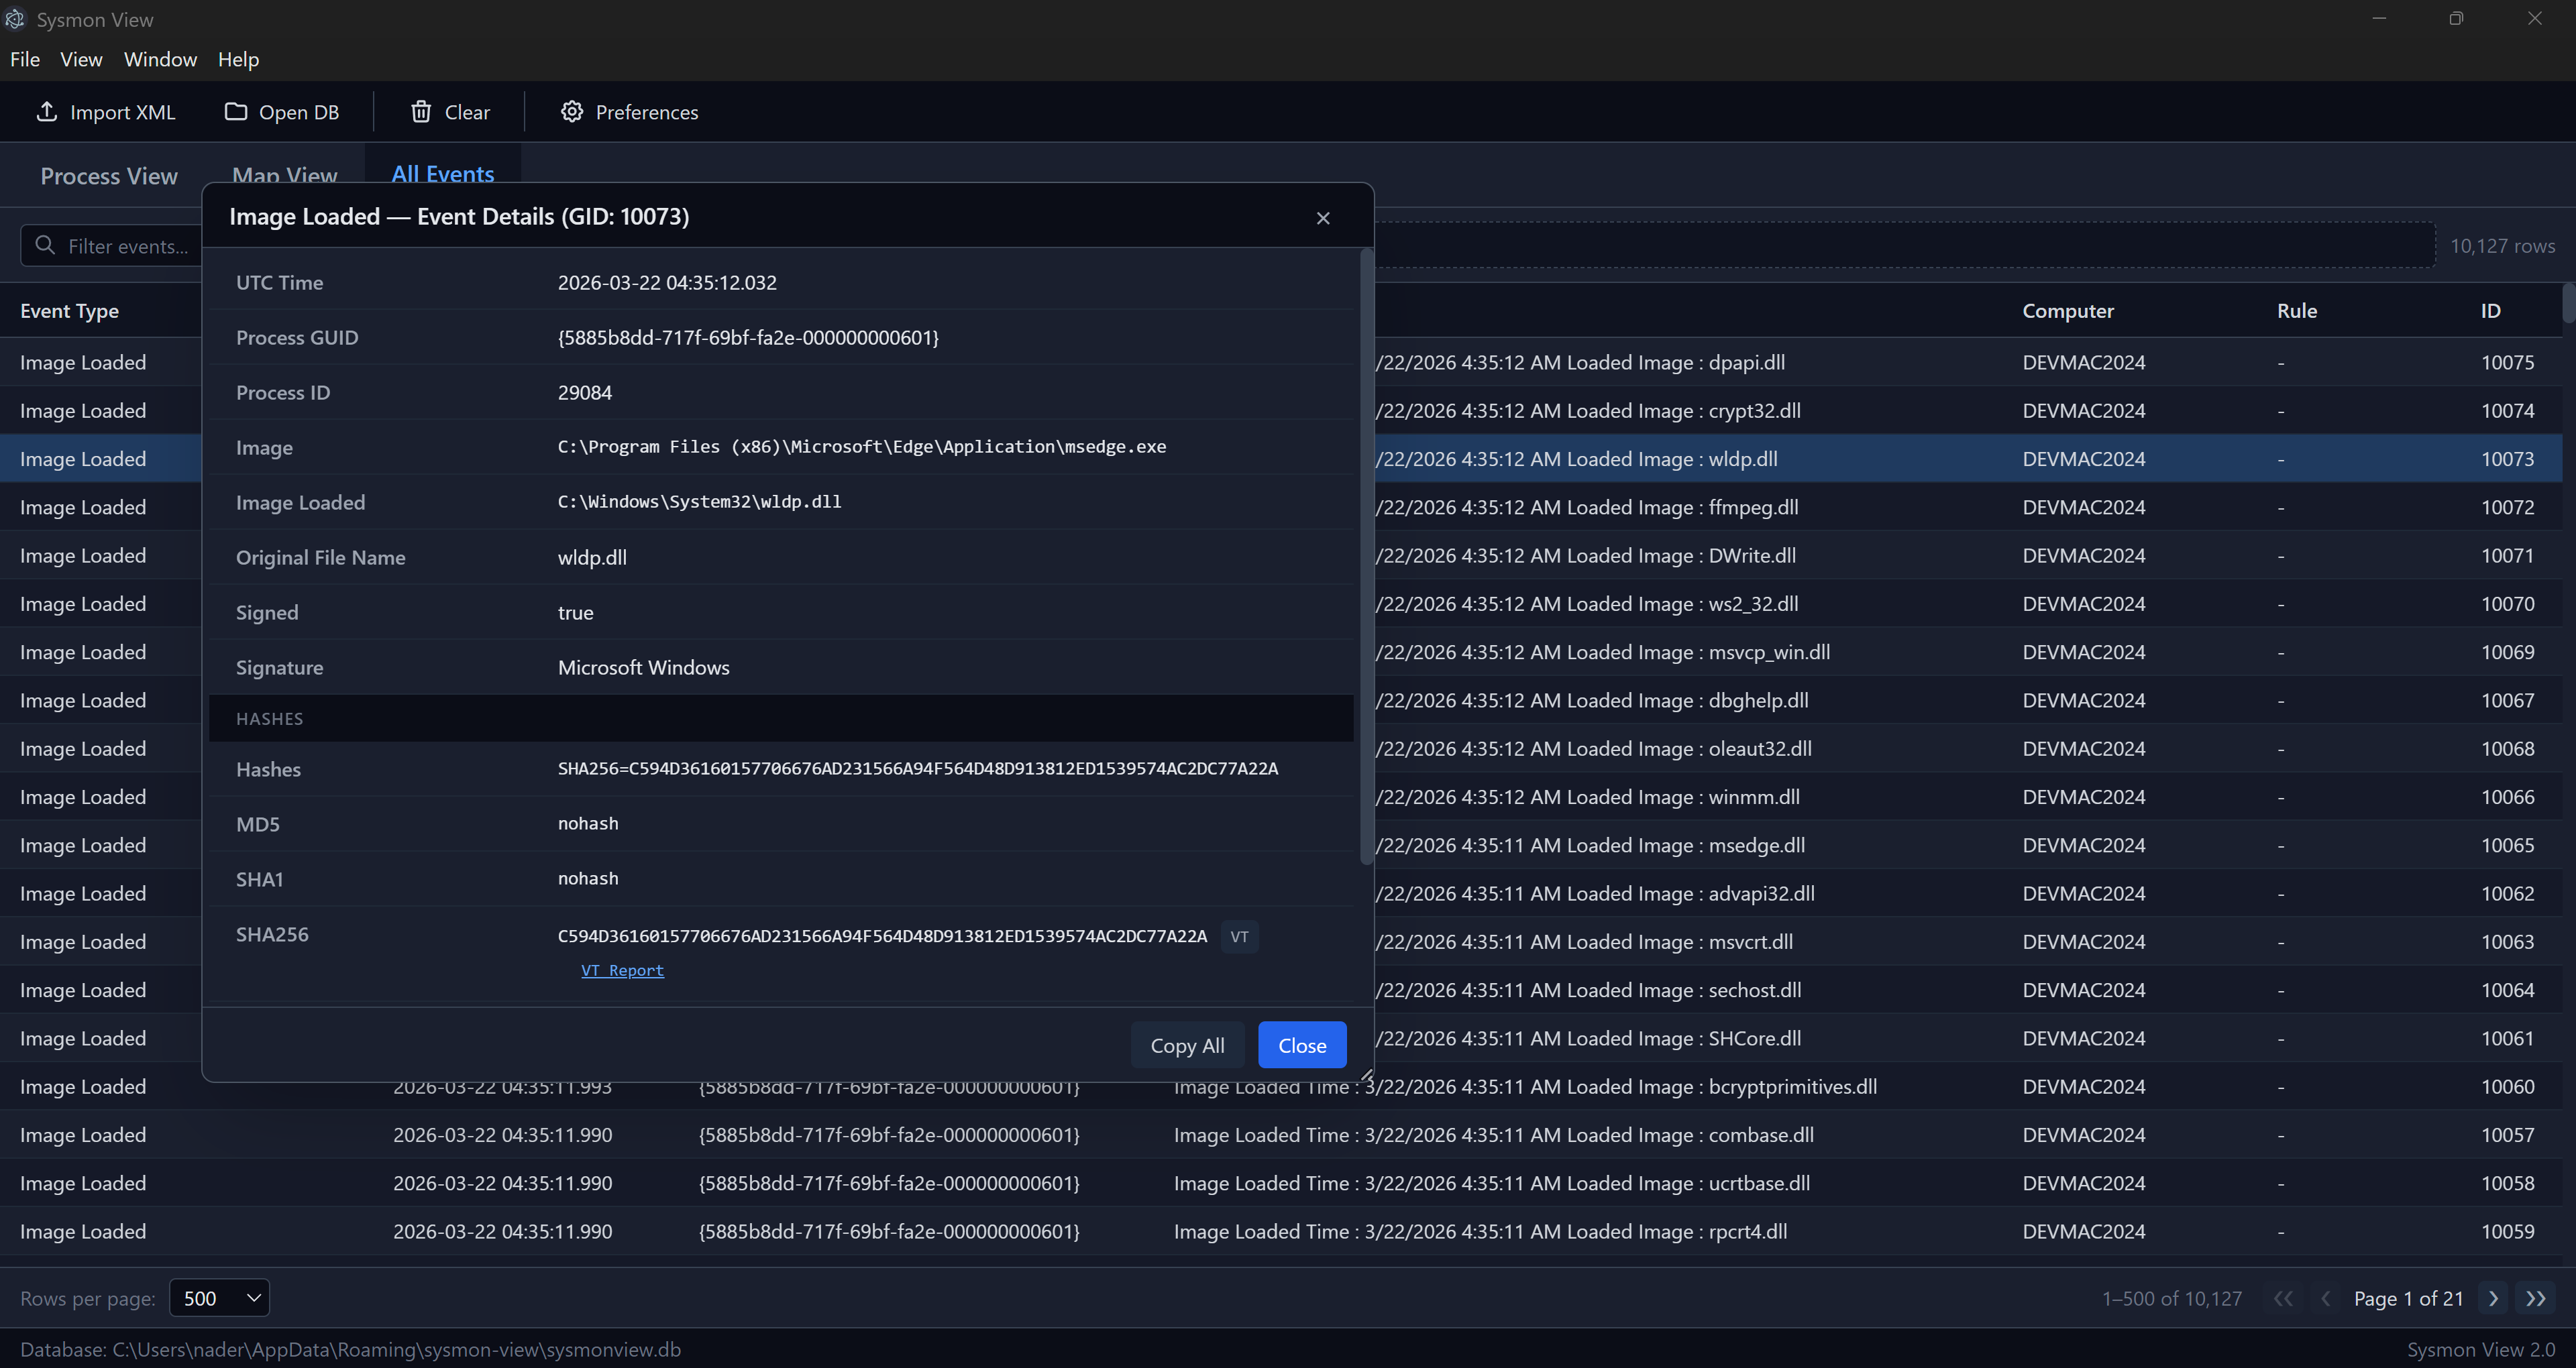Click the search magnifier icon in filter box
The width and height of the screenshot is (2576, 1368).
pyautogui.click(x=45, y=245)
